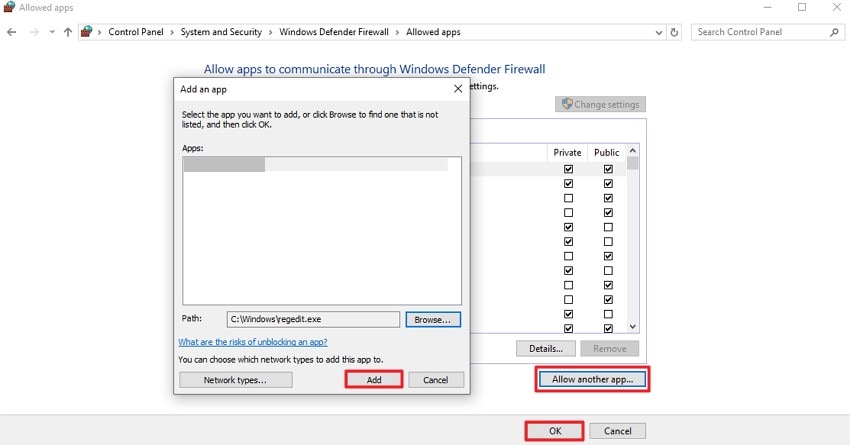Screen dimensions: 850x445
Task: Navigate to Control Panel breadcrumb
Action: pyautogui.click(x=136, y=32)
